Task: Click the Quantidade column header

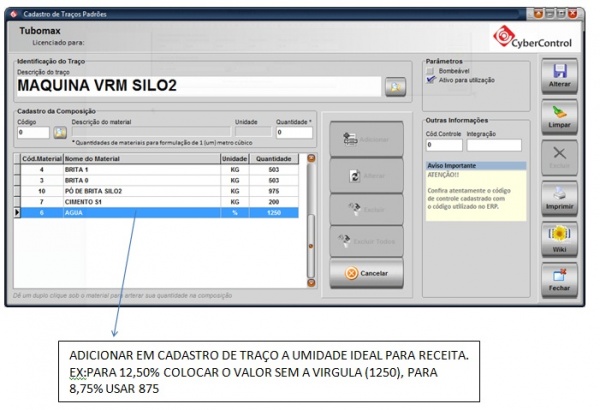Action: pyautogui.click(x=273, y=159)
